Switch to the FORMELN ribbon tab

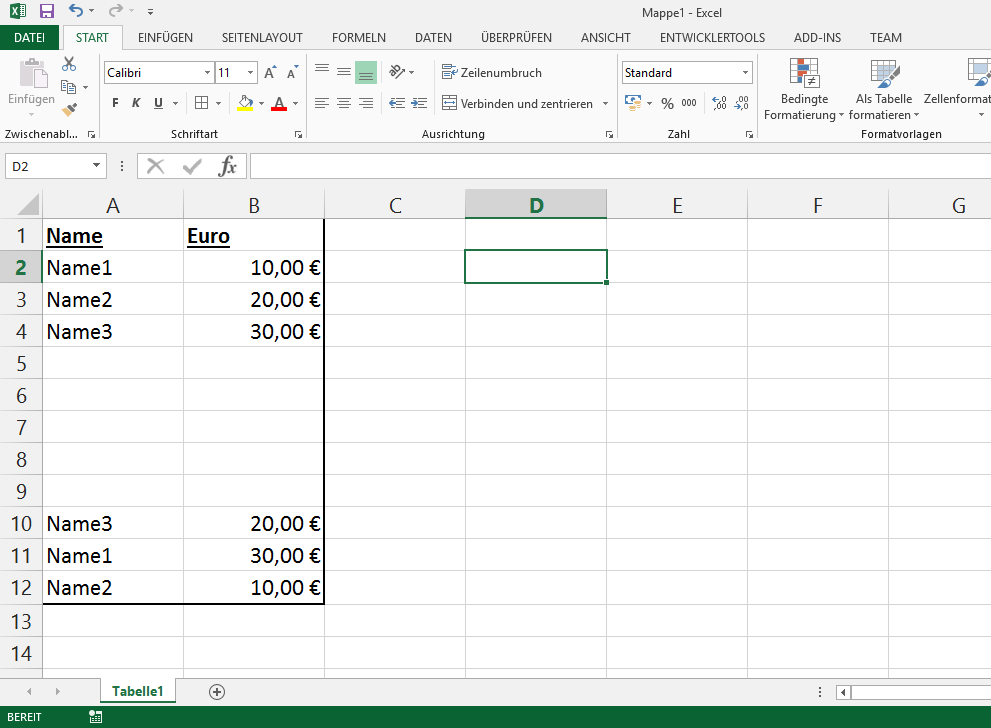[358, 37]
